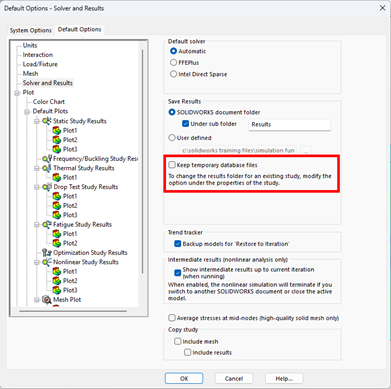Open Help for these options
The height and width of the screenshot is (389, 391).
click(x=284, y=378)
